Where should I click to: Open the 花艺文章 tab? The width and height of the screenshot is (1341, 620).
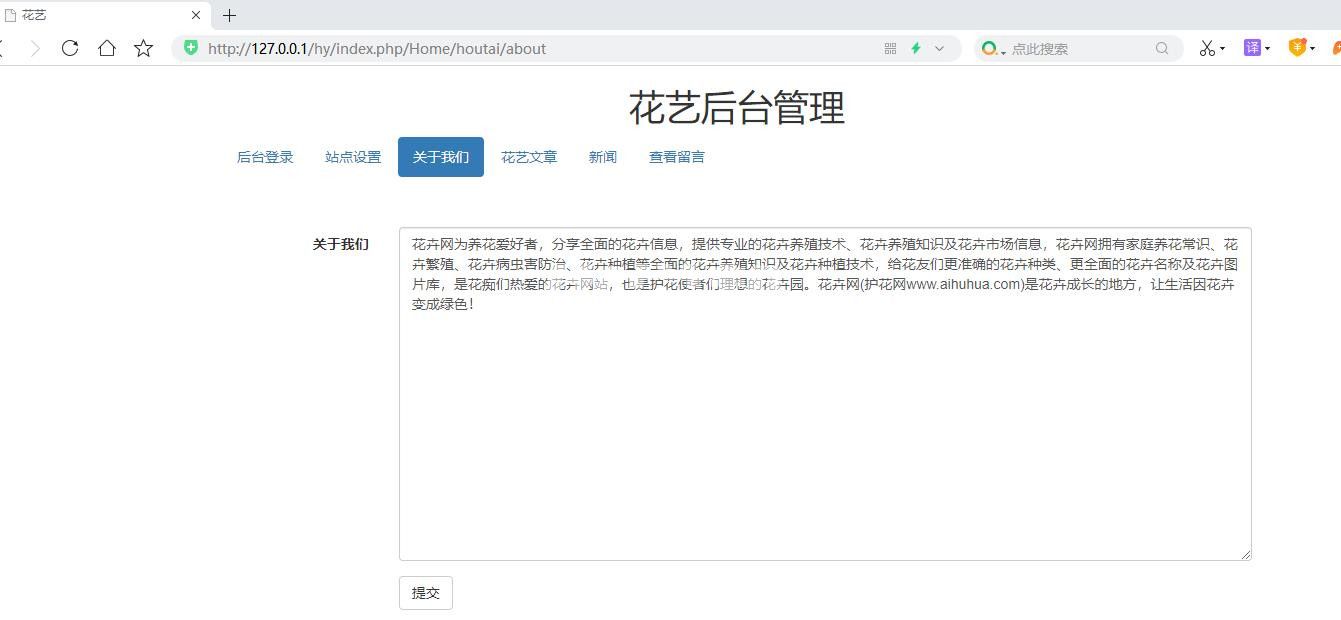click(x=529, y=157)
